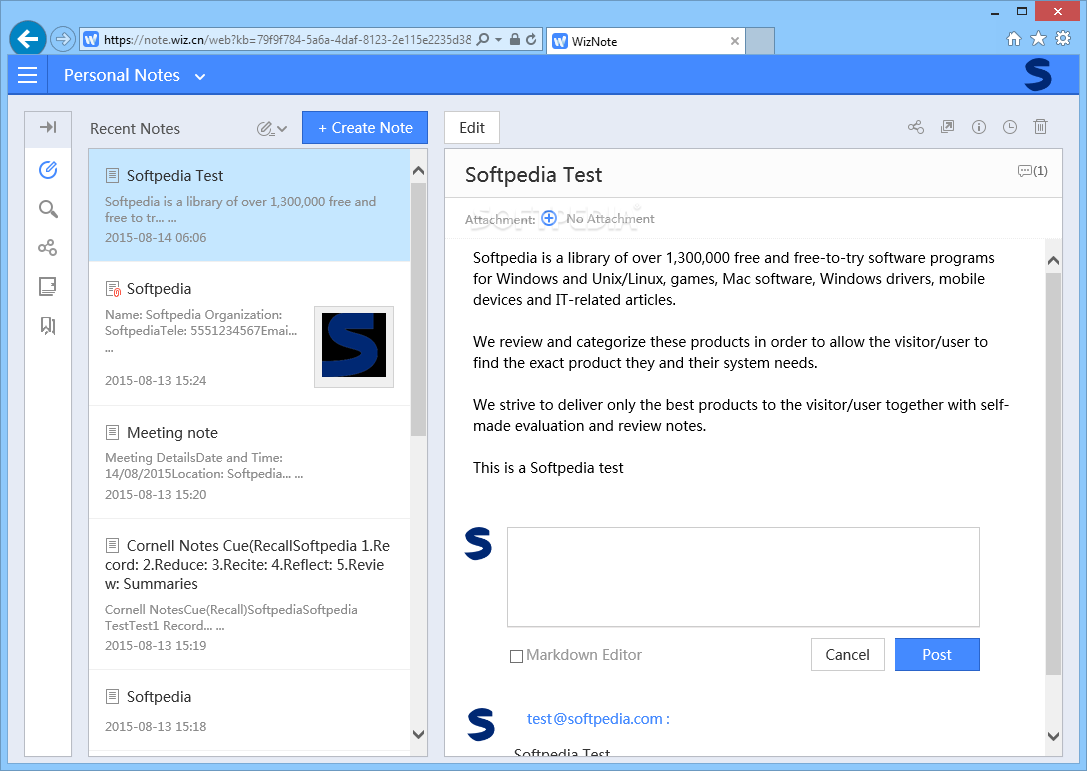The height and width of the screenshot is (771, 1087).
Task: Click the commenter avatar beside test@softpedia.com
Action: pos(480,724)
